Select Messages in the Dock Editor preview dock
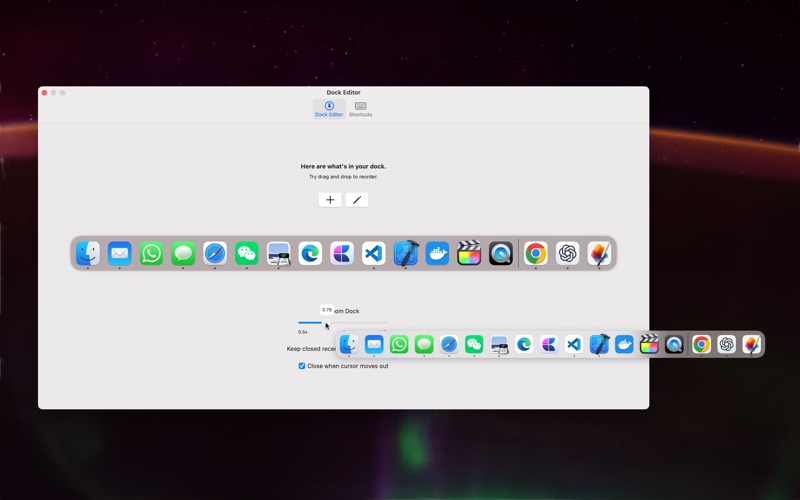This screenshot has height=500, width=800. click(x=183, y=253)
